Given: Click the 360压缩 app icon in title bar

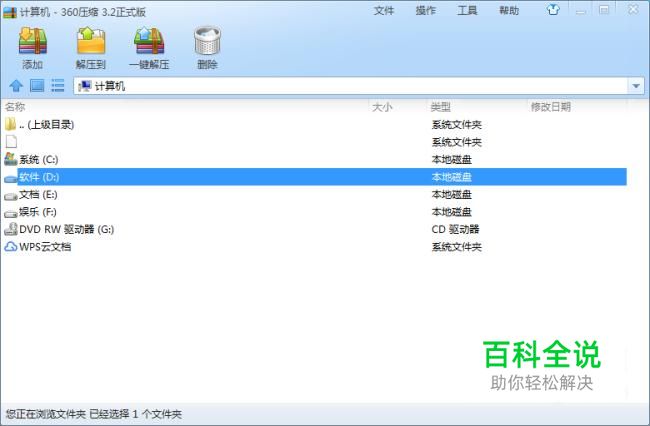Looking at the screenshot, I should [x=10, y=12].
